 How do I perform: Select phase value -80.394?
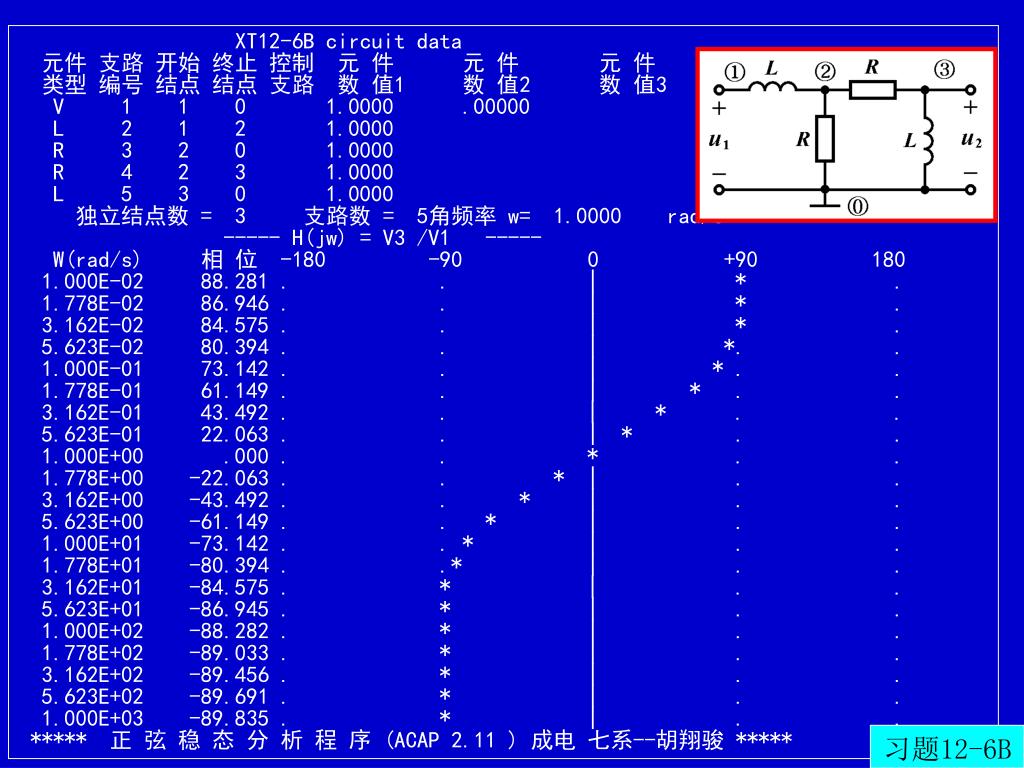click(229, 566)
